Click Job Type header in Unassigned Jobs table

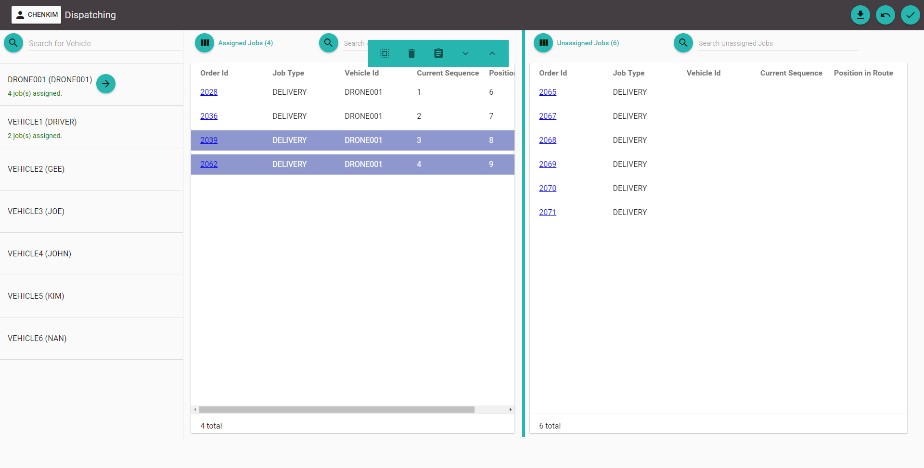tap(629, 73)
